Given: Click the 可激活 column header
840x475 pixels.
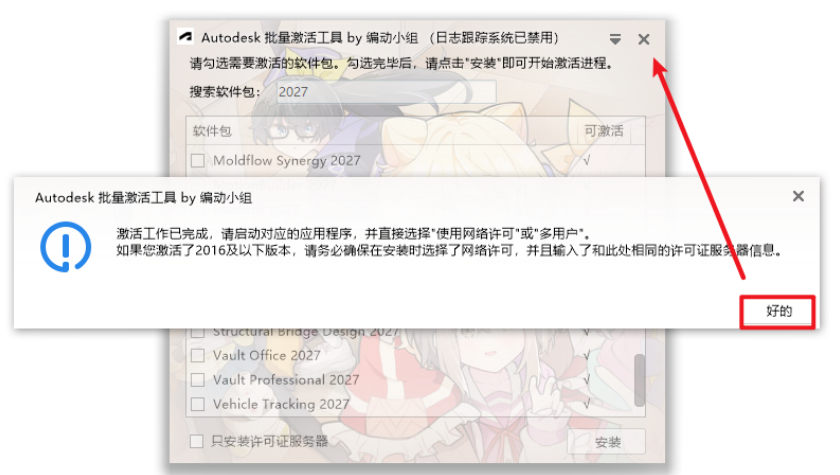Looking at the screenshot, I should 606,131.
